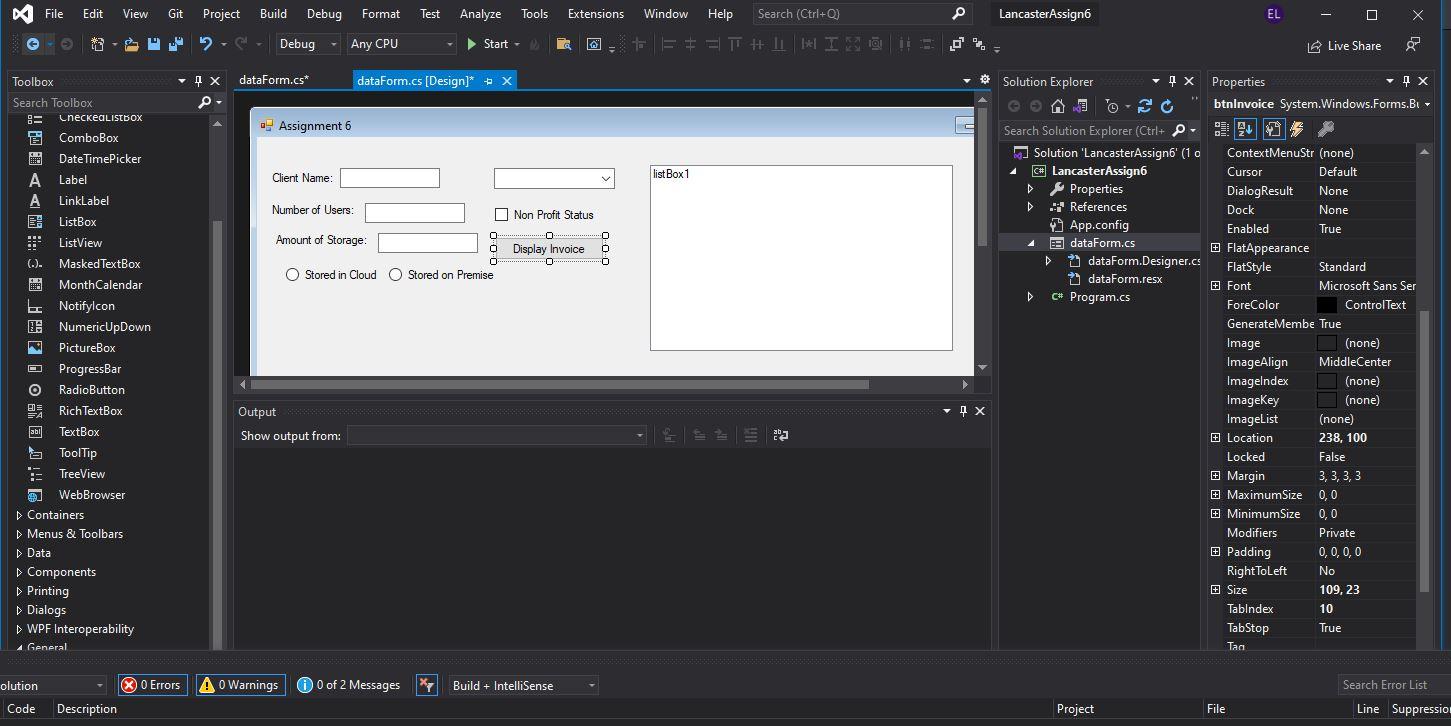The height and width of the screenshot is (726, 1451).
Task: Click the Solution Explorer Home icon
Action: [1057, 106]
